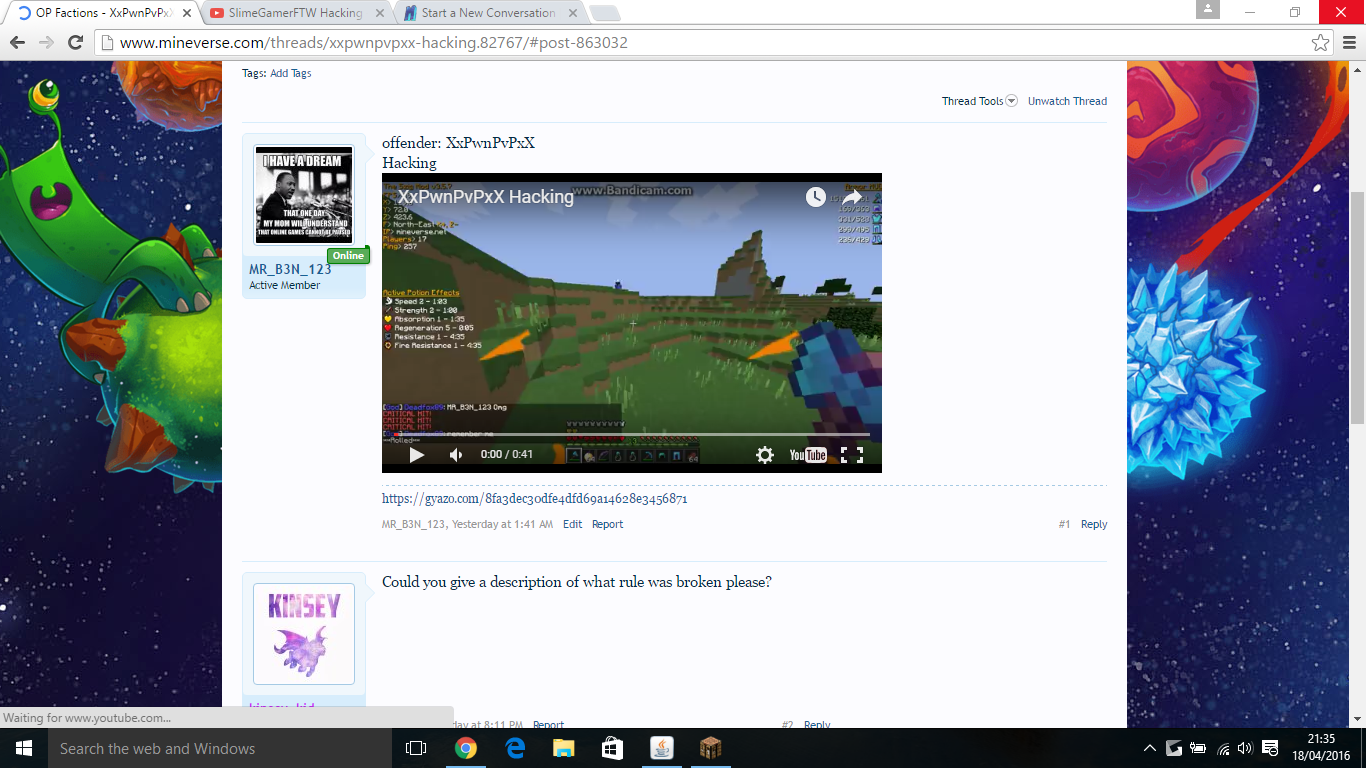The image size is (1366, 768).
Task: Click the Chrome taskbar icon
Action: (x=465, y=748)
